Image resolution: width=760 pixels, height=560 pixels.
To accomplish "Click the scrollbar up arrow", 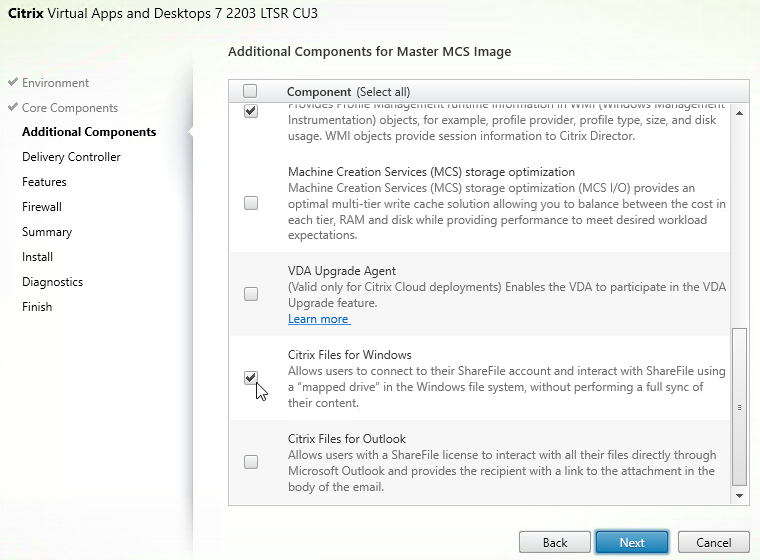I will [739, 113].
